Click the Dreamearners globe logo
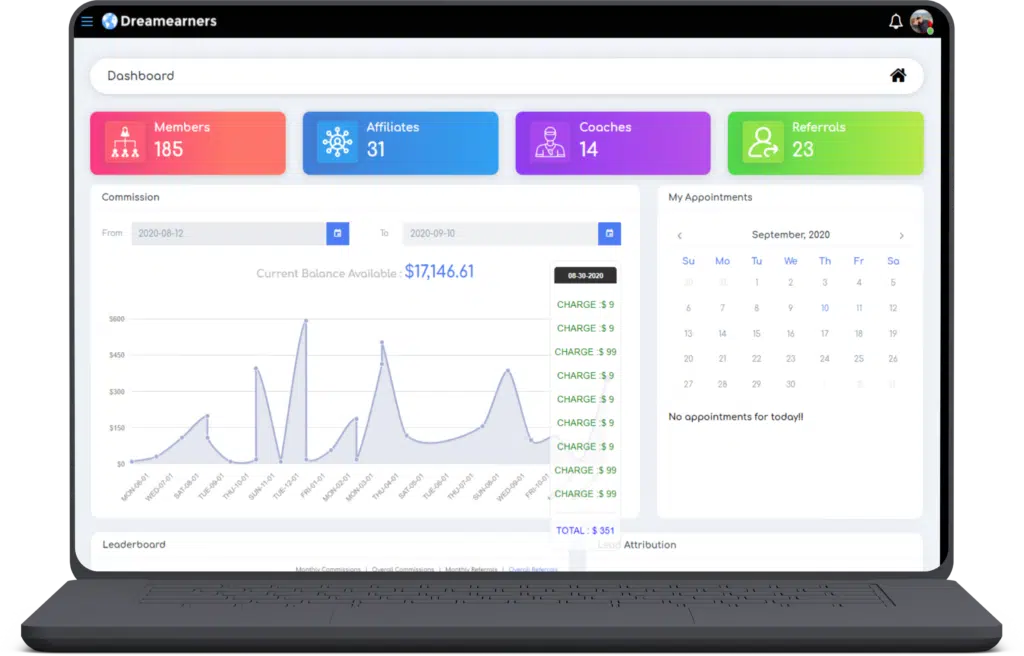This screenshot has width=1024, height=656. pyautogui.click(x=110, y=22)
